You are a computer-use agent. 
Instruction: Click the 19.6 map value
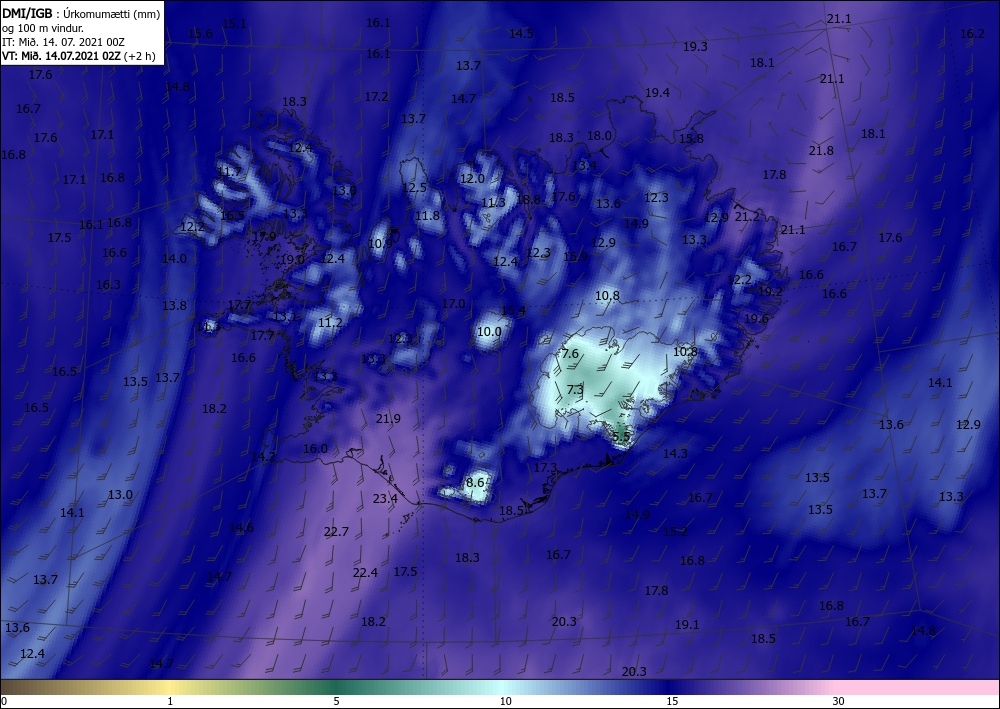(756, 318)
